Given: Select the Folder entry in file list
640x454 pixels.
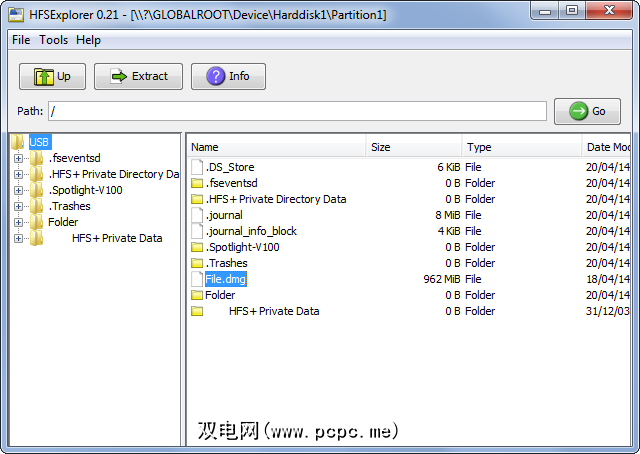Looking at the screenshot, I should click(x=220, y=295).
